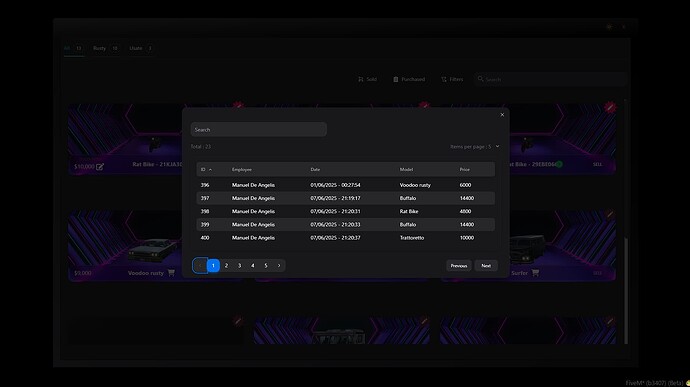
Task: Go to page 2 in pagination
Action: [226, 265]
